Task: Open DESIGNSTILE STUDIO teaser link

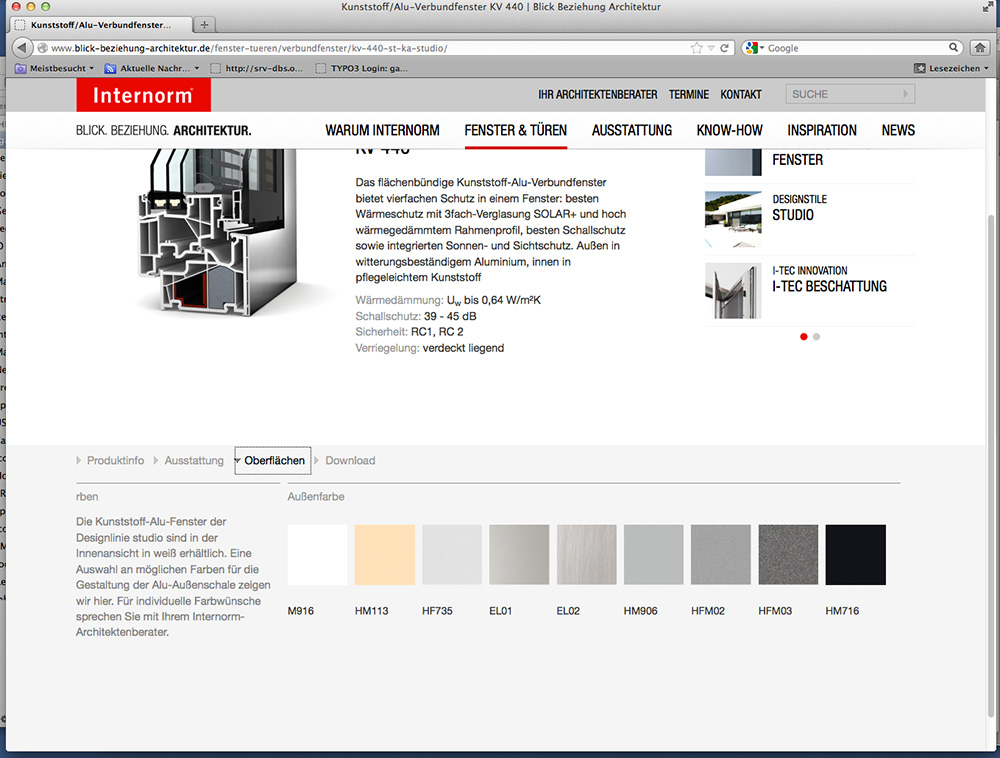Action: point(800,208)
